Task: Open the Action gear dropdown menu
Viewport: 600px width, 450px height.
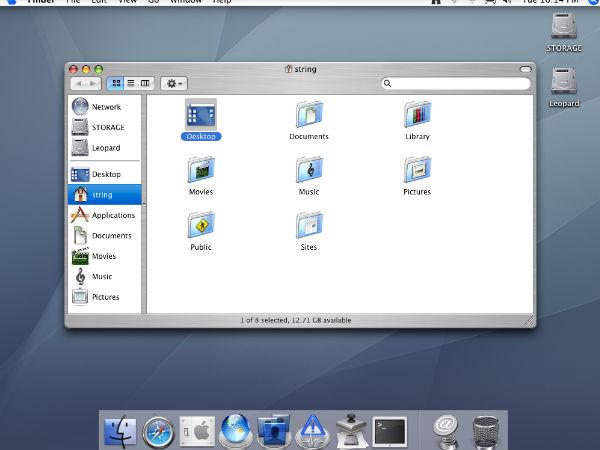Action: point(174,83)
